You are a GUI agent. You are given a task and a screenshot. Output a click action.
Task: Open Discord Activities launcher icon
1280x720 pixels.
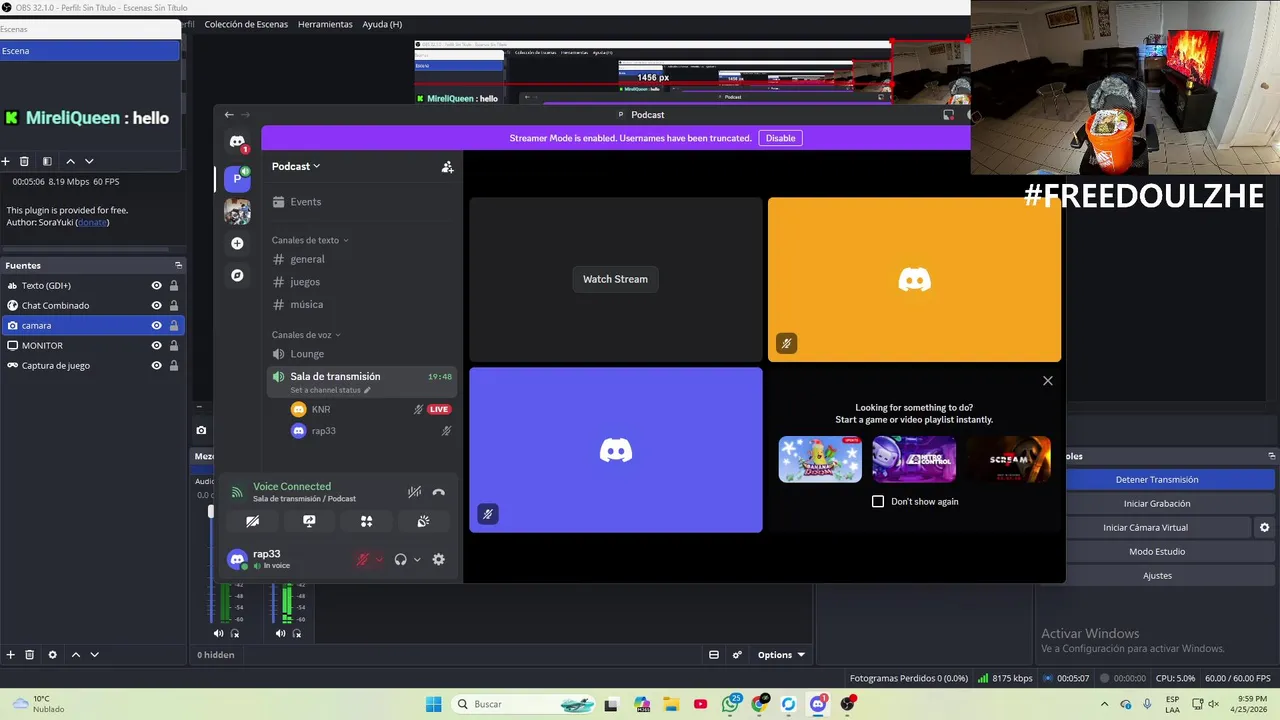pyautogui.click(x=366, y=521)
